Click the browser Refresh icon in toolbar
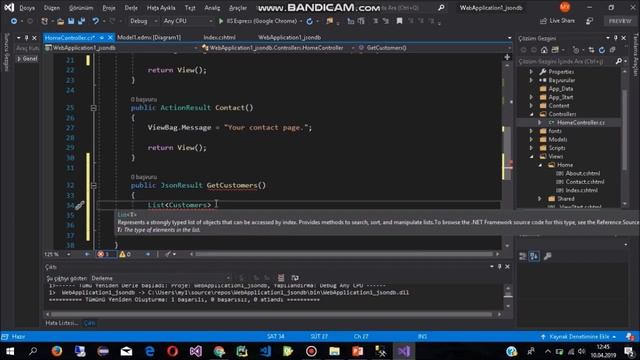 point(309,21)
